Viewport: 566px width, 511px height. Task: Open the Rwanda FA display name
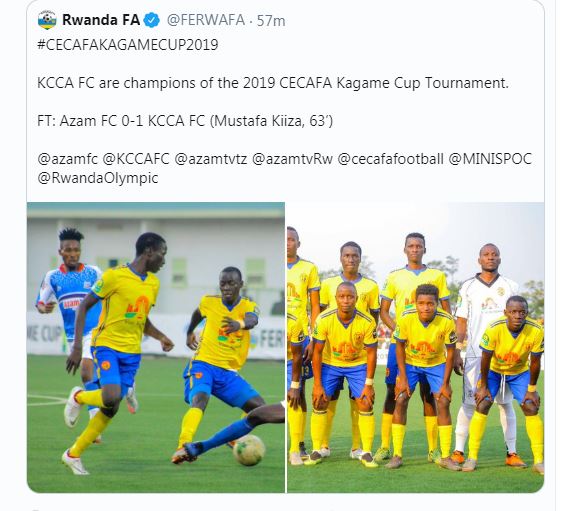pos(101,20)
